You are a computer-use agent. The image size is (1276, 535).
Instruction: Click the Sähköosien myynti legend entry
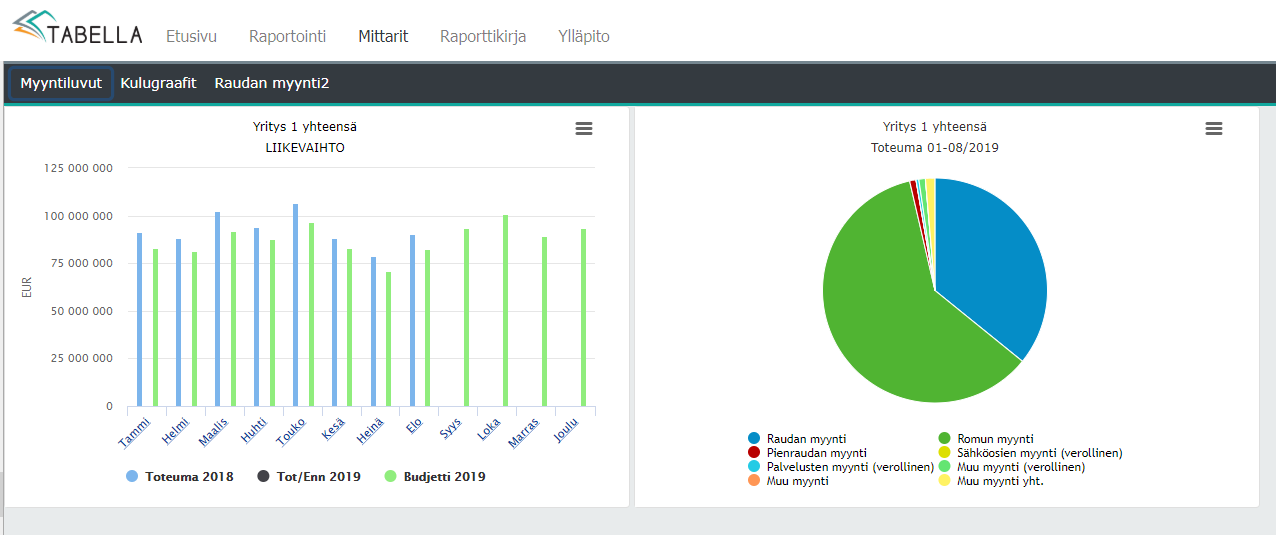point(1039,453)
